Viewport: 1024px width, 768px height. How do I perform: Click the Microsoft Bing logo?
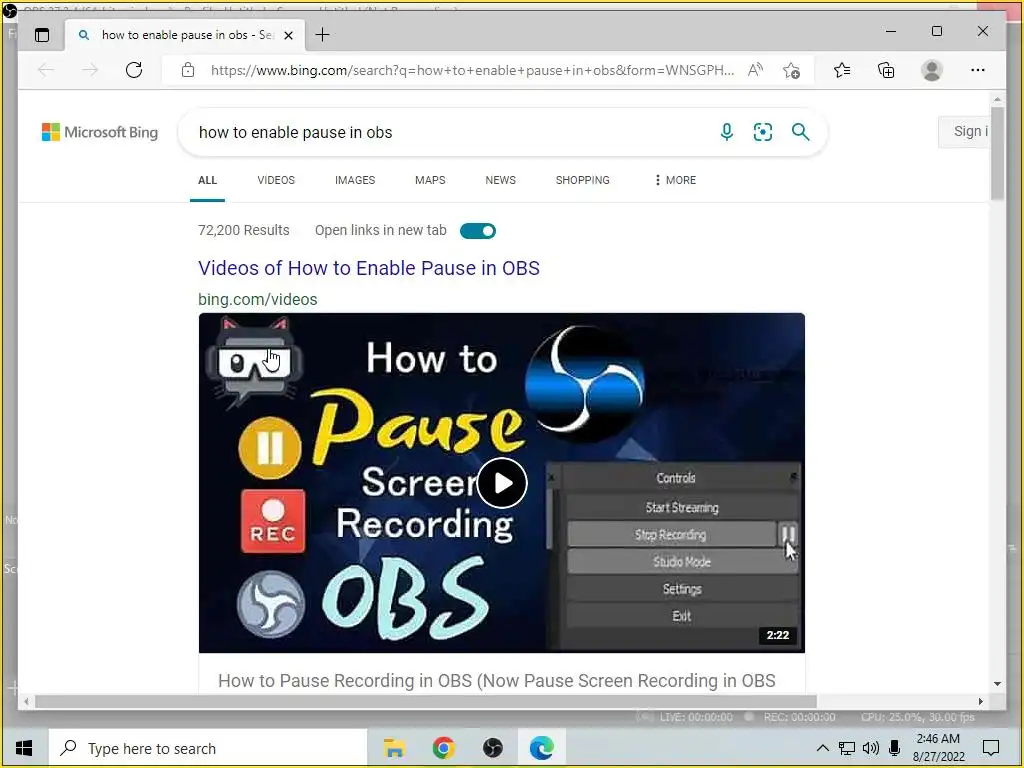pos(100,132)
